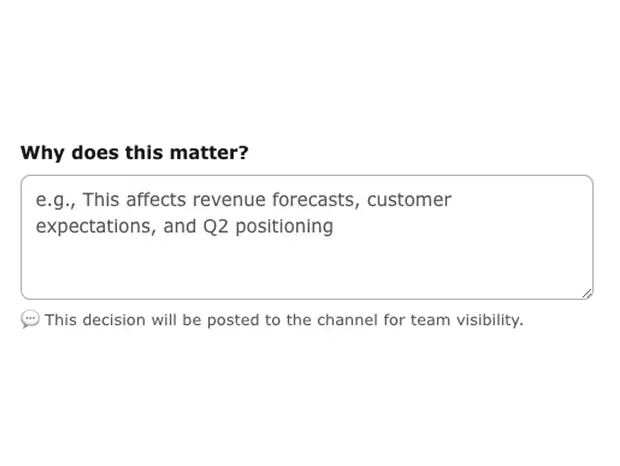
Task: Click the textarea resize grip in the corner
Action: 586,293
